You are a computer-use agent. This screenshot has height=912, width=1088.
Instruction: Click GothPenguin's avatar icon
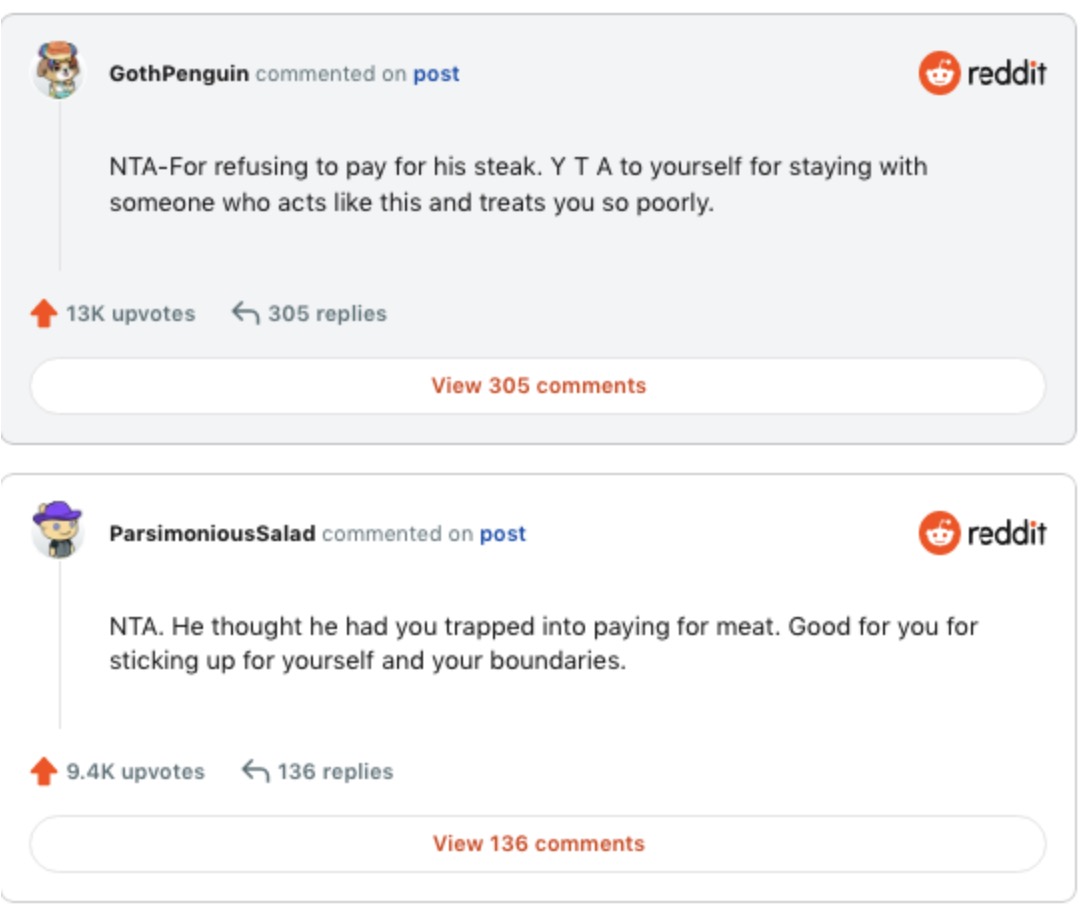click(x=58, y=70)
